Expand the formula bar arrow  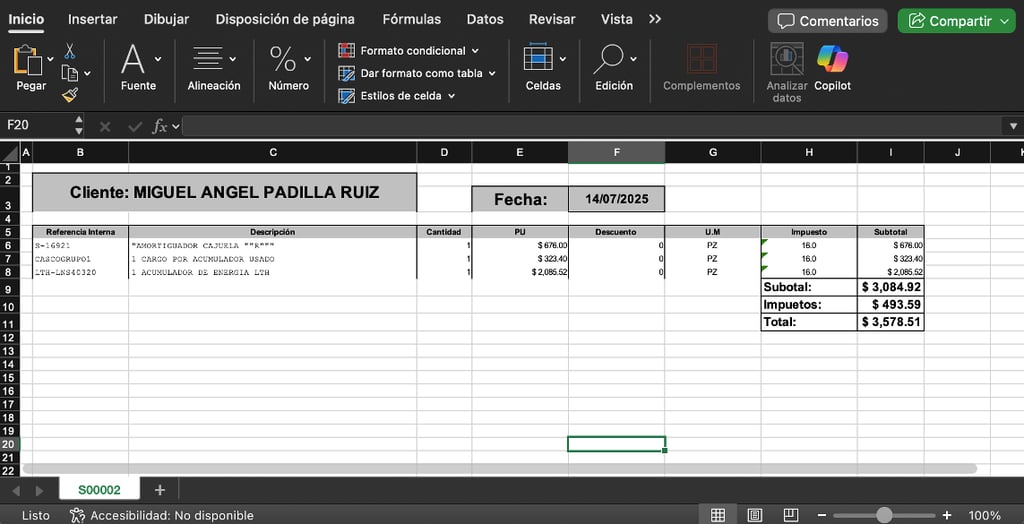(x=1013, y=126)
